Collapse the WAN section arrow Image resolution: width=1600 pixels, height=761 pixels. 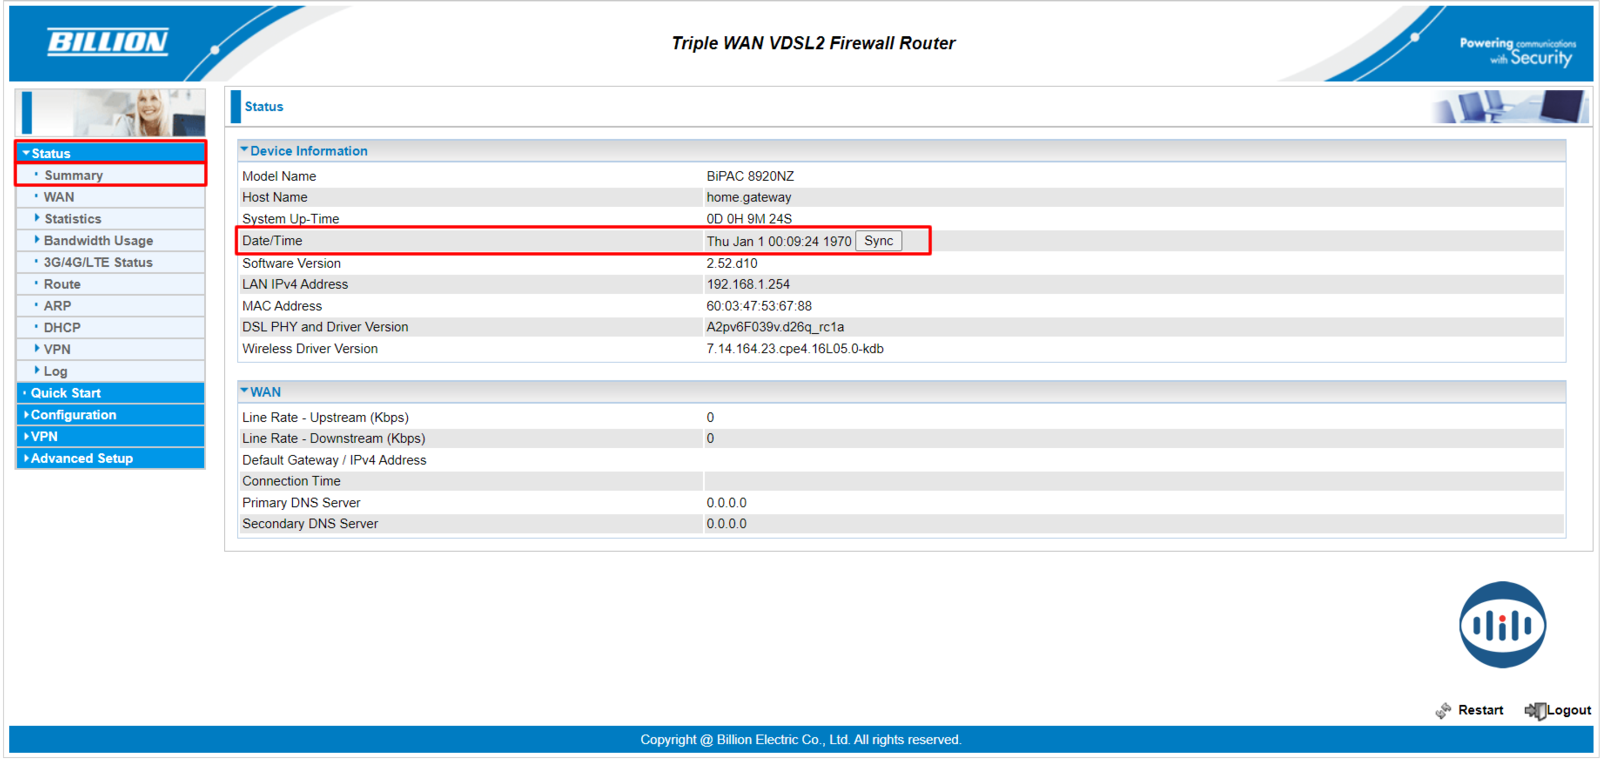point(244,392)
